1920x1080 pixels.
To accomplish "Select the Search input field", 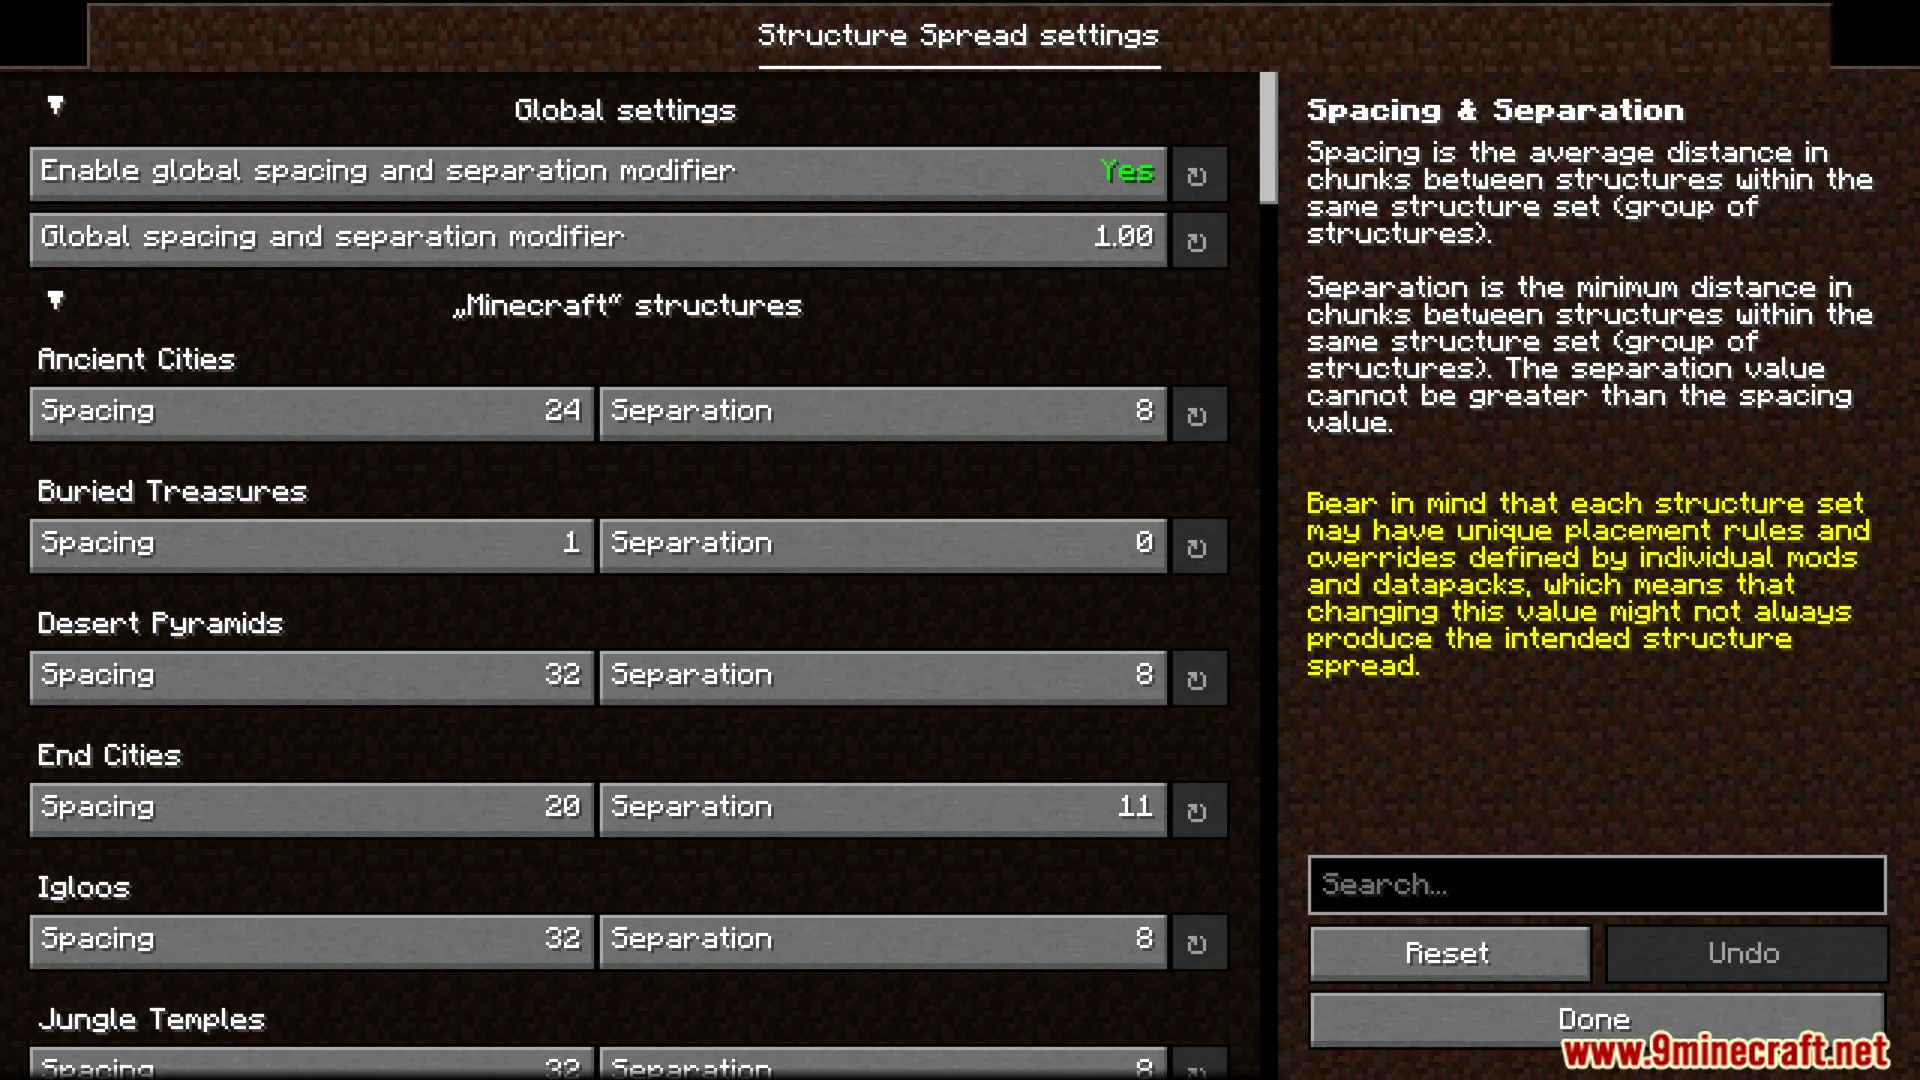I will point(1597,885).
